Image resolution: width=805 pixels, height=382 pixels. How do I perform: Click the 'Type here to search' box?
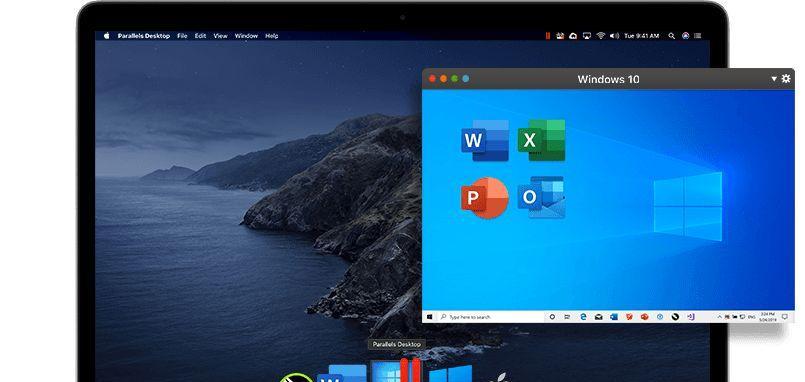tap(490, 317)
